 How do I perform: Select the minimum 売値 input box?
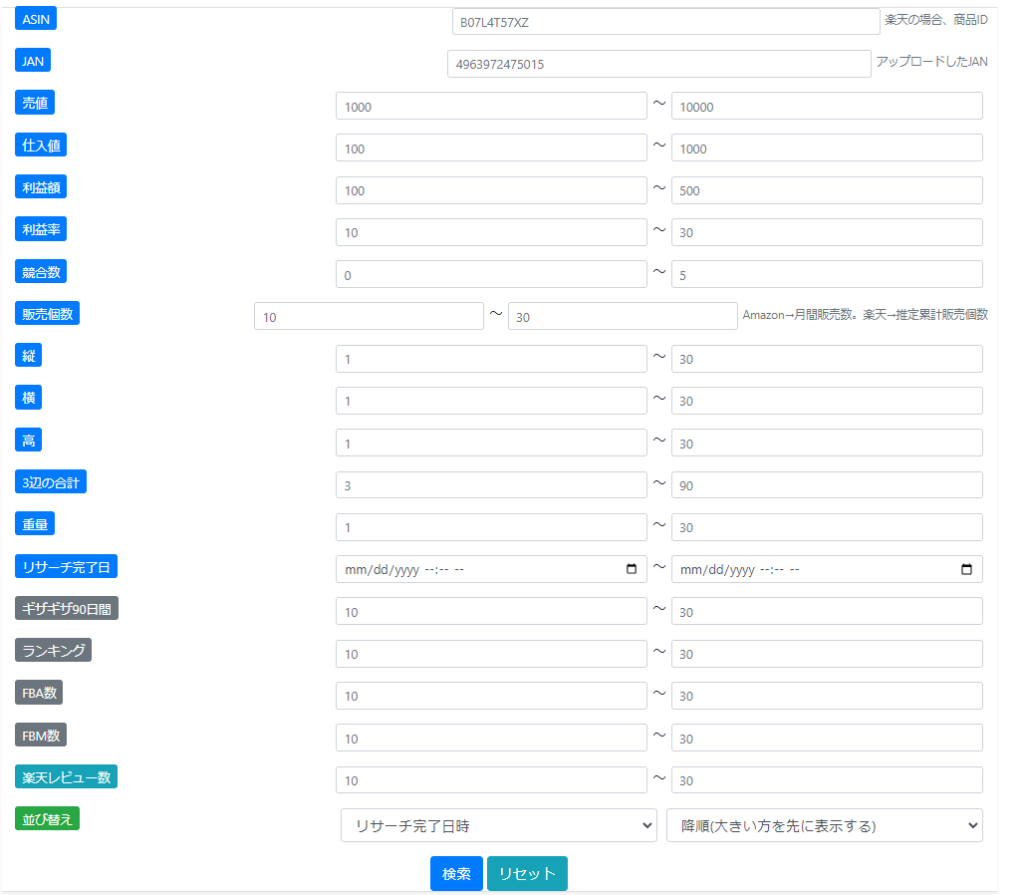491,106
